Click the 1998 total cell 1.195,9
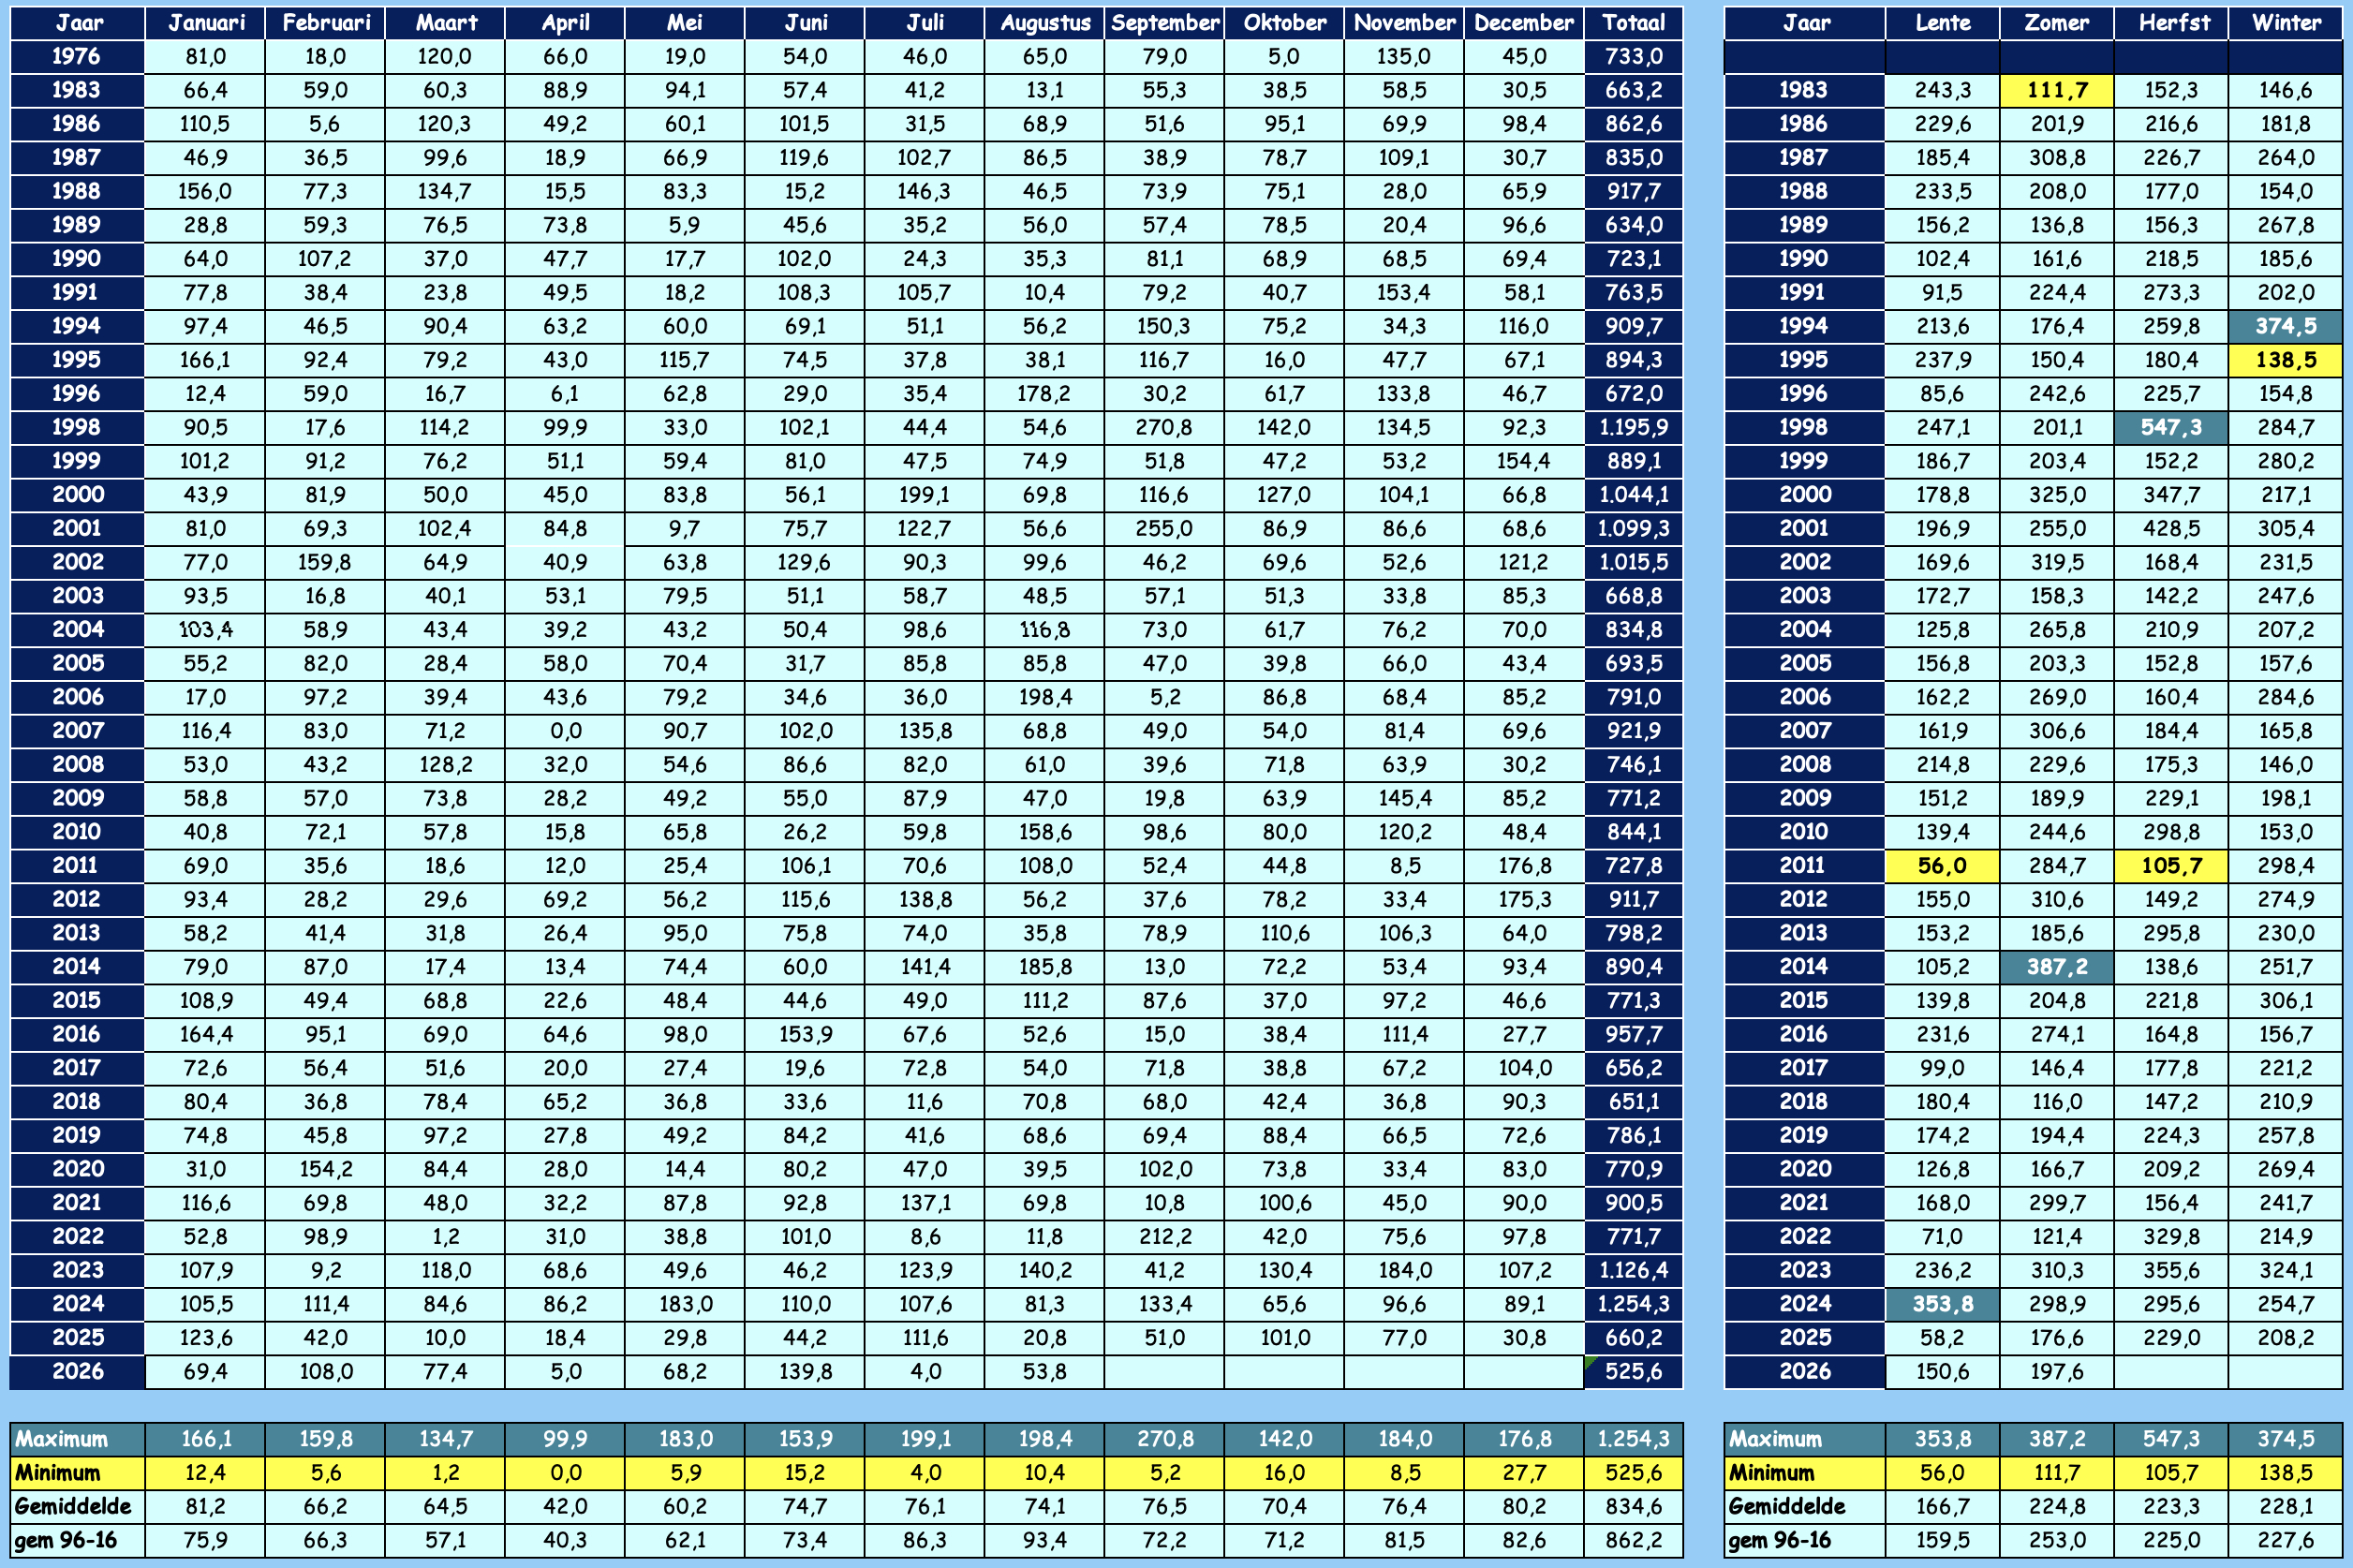This screenshot has height=1568, width=2353. [x=1633, y=427]
